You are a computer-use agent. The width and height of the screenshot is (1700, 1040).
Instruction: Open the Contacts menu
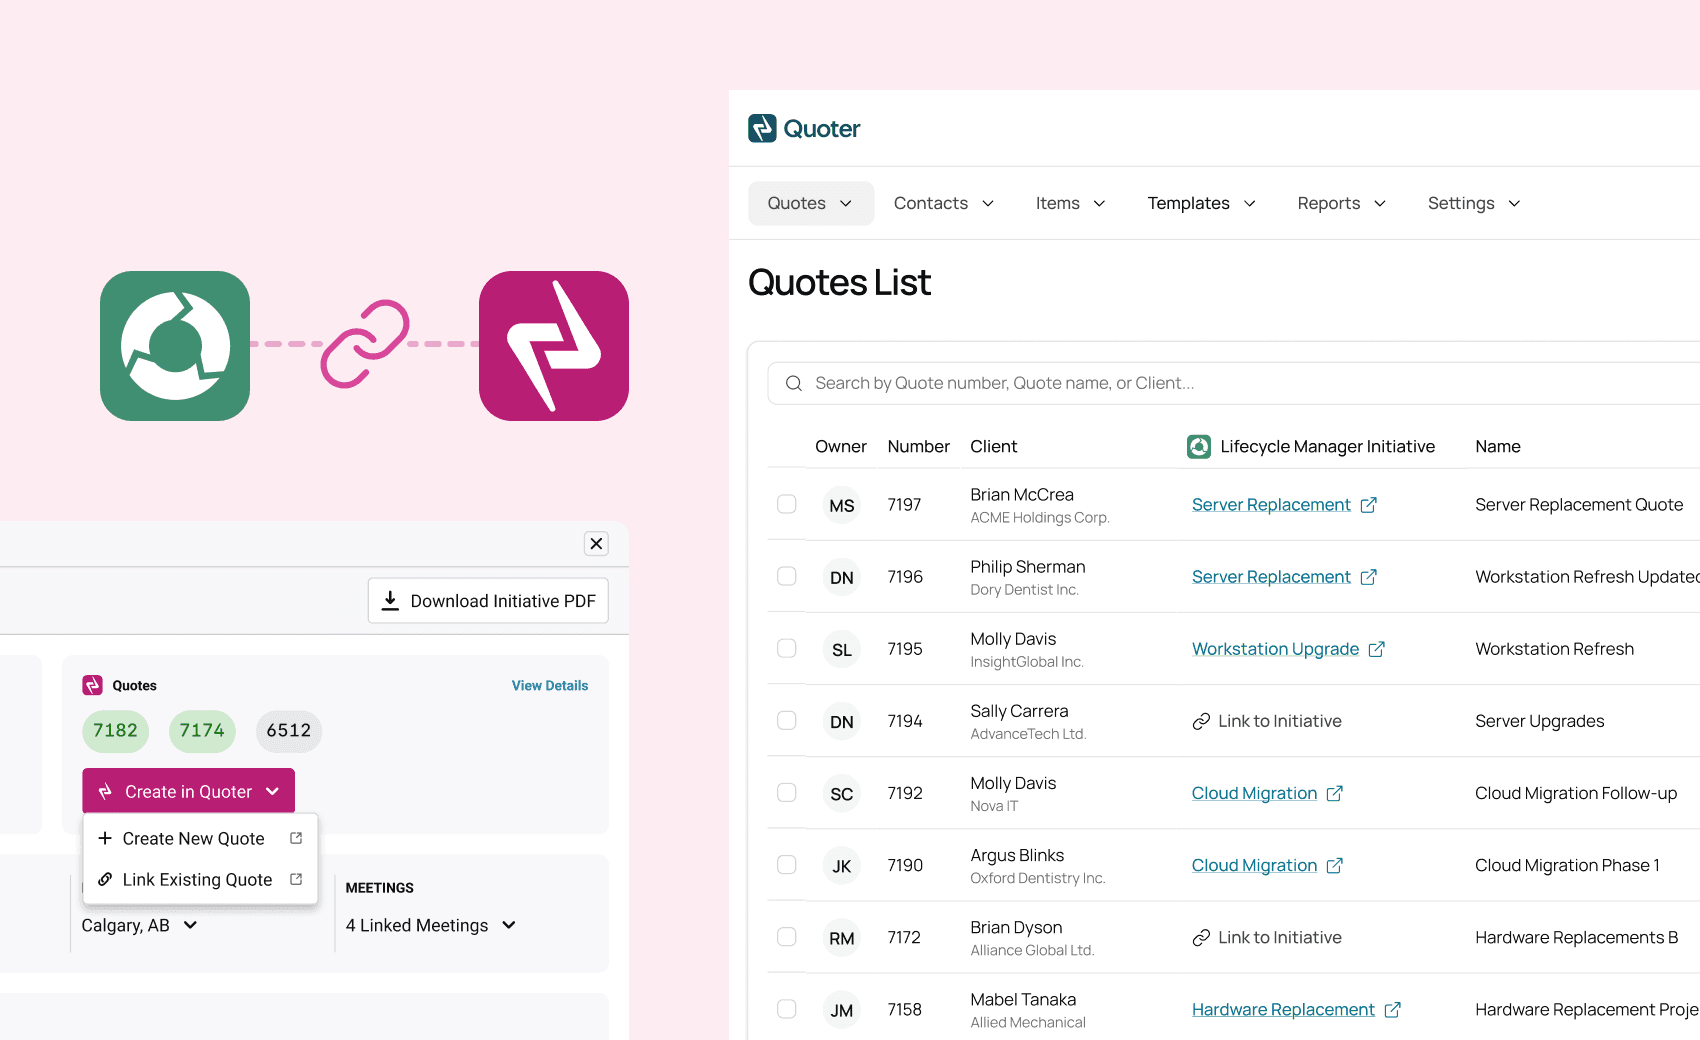(944, 203)
